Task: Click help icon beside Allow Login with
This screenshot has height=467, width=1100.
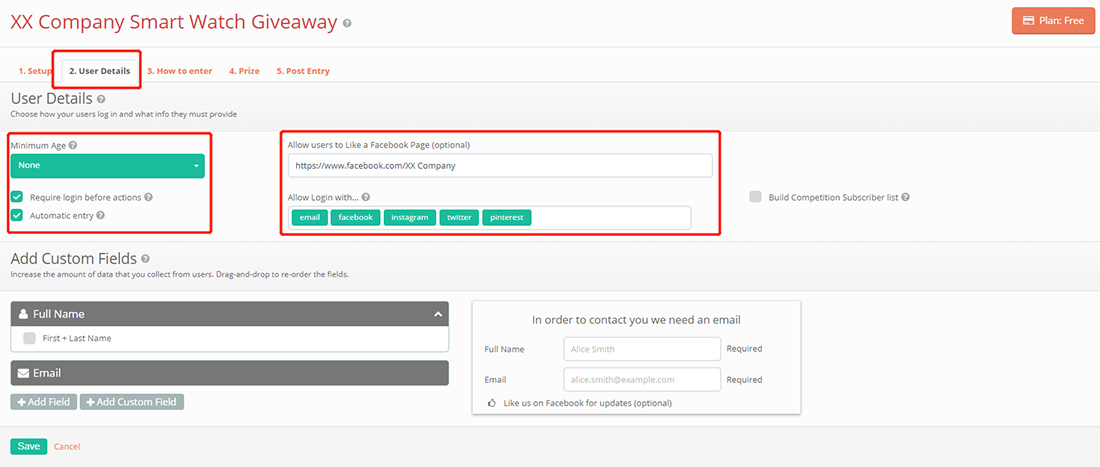Action: 366,197
